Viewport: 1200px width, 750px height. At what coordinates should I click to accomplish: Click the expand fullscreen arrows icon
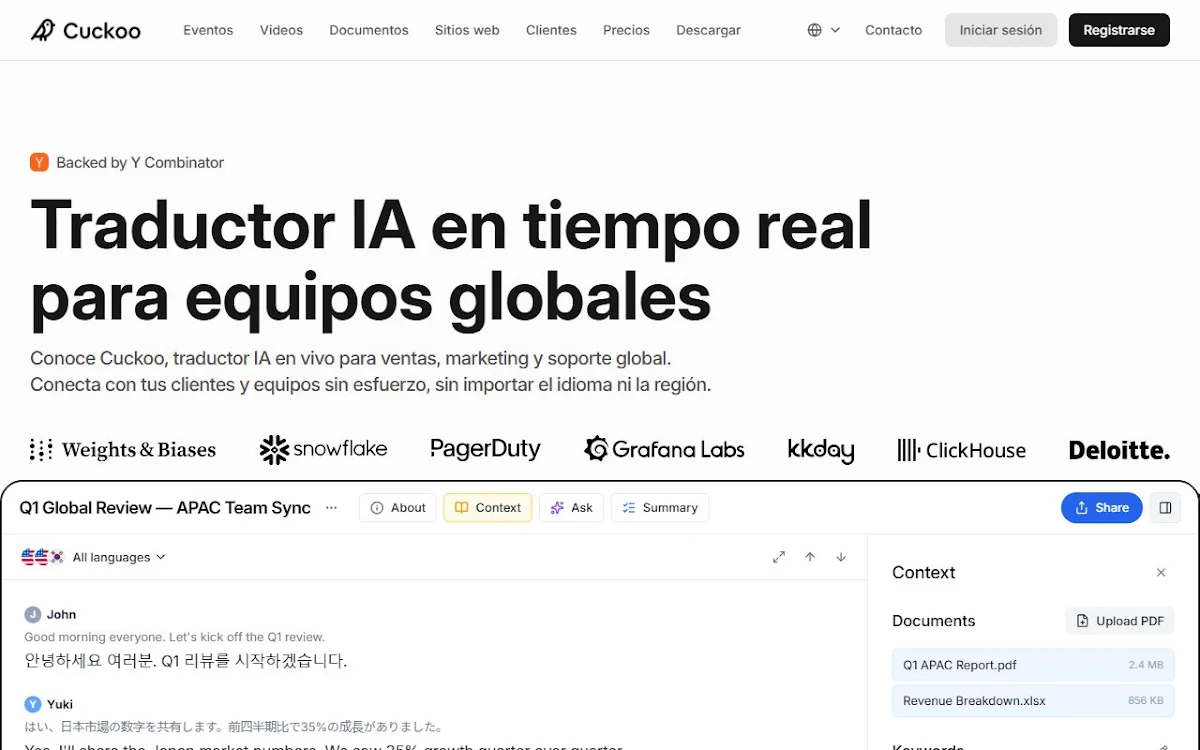pyautogui.click(x=779, y=557)
